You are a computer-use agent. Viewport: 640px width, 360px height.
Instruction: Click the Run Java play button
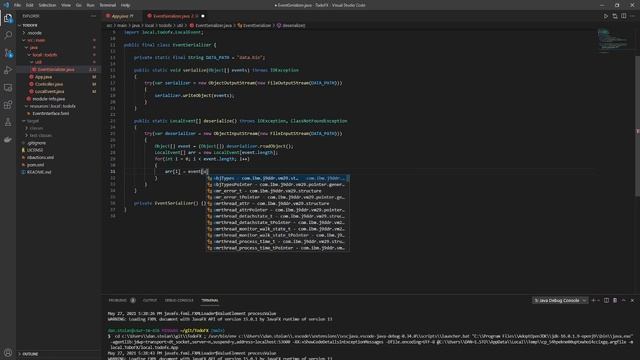606,16
